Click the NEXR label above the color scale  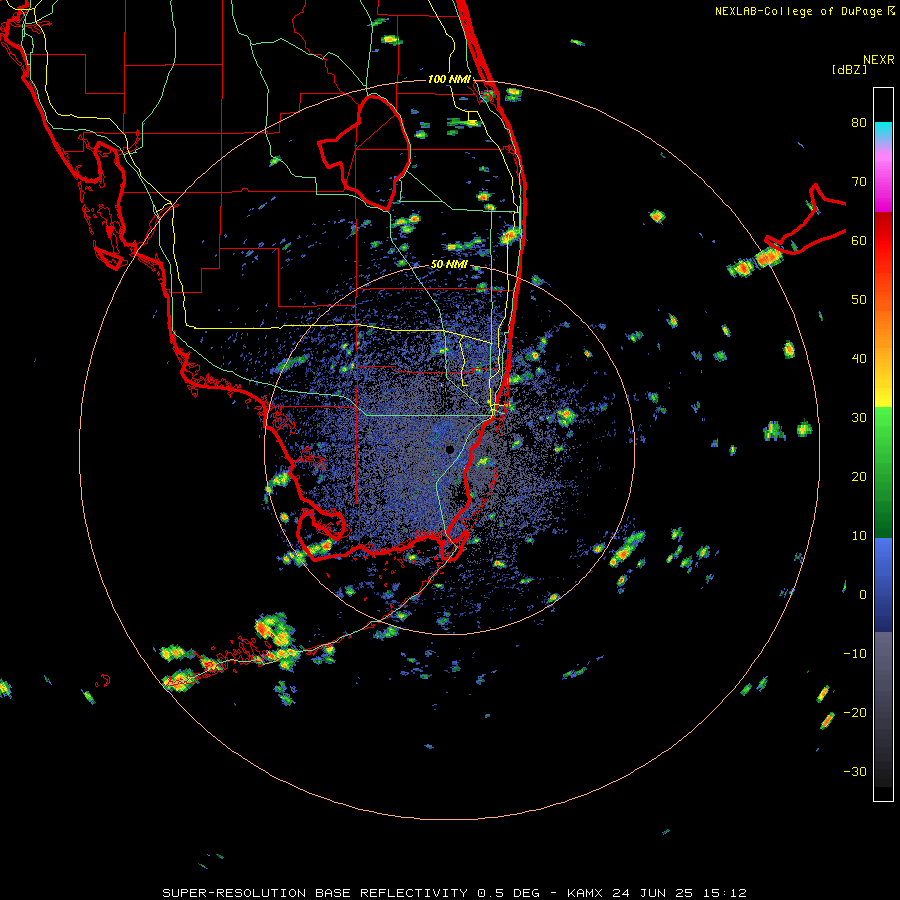[x=878, y=60]
